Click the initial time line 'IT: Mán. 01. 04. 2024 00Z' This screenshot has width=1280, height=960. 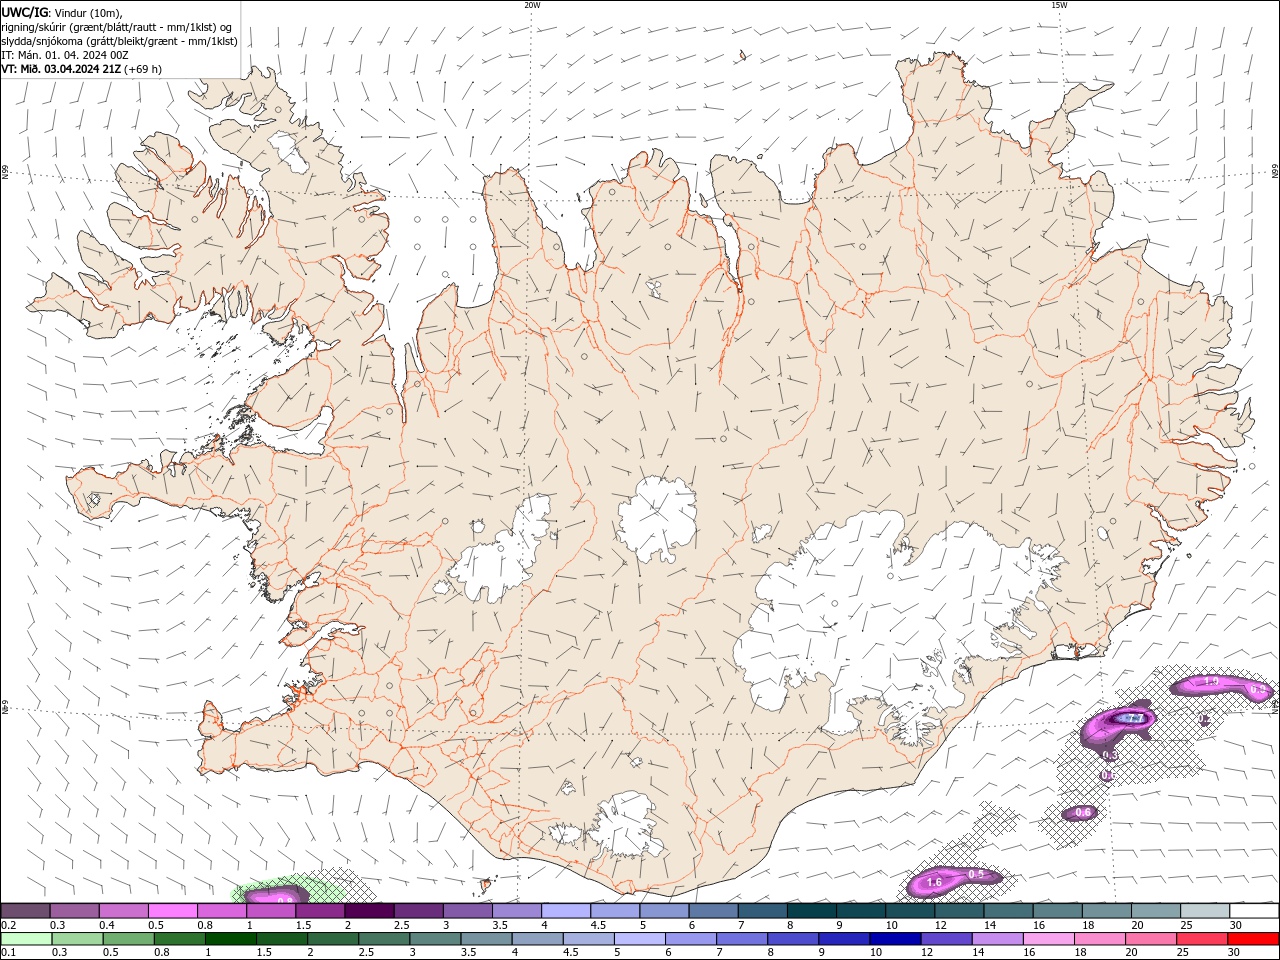pyautogui.click(x=66, y=55)
